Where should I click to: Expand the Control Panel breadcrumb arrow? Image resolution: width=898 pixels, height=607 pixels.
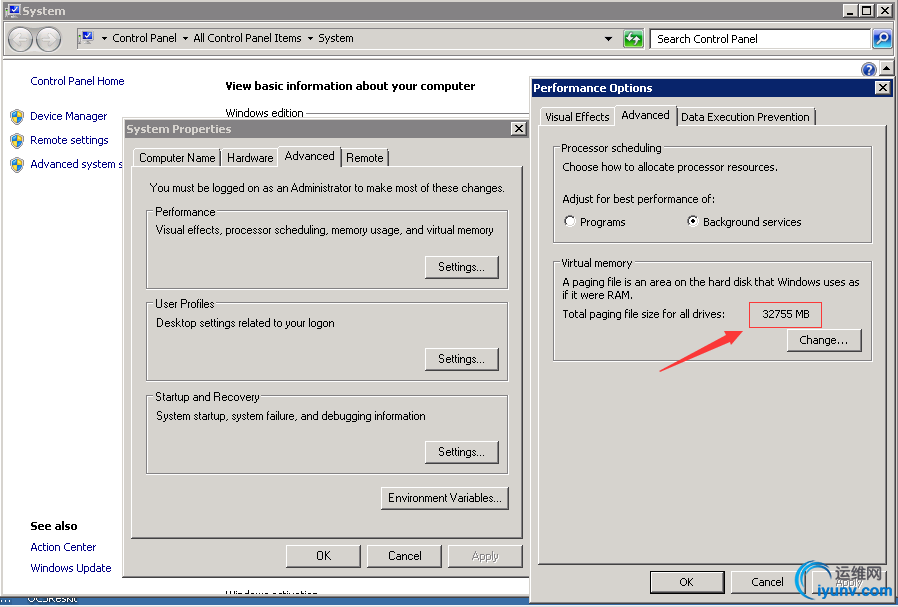(x=185, y=38)
